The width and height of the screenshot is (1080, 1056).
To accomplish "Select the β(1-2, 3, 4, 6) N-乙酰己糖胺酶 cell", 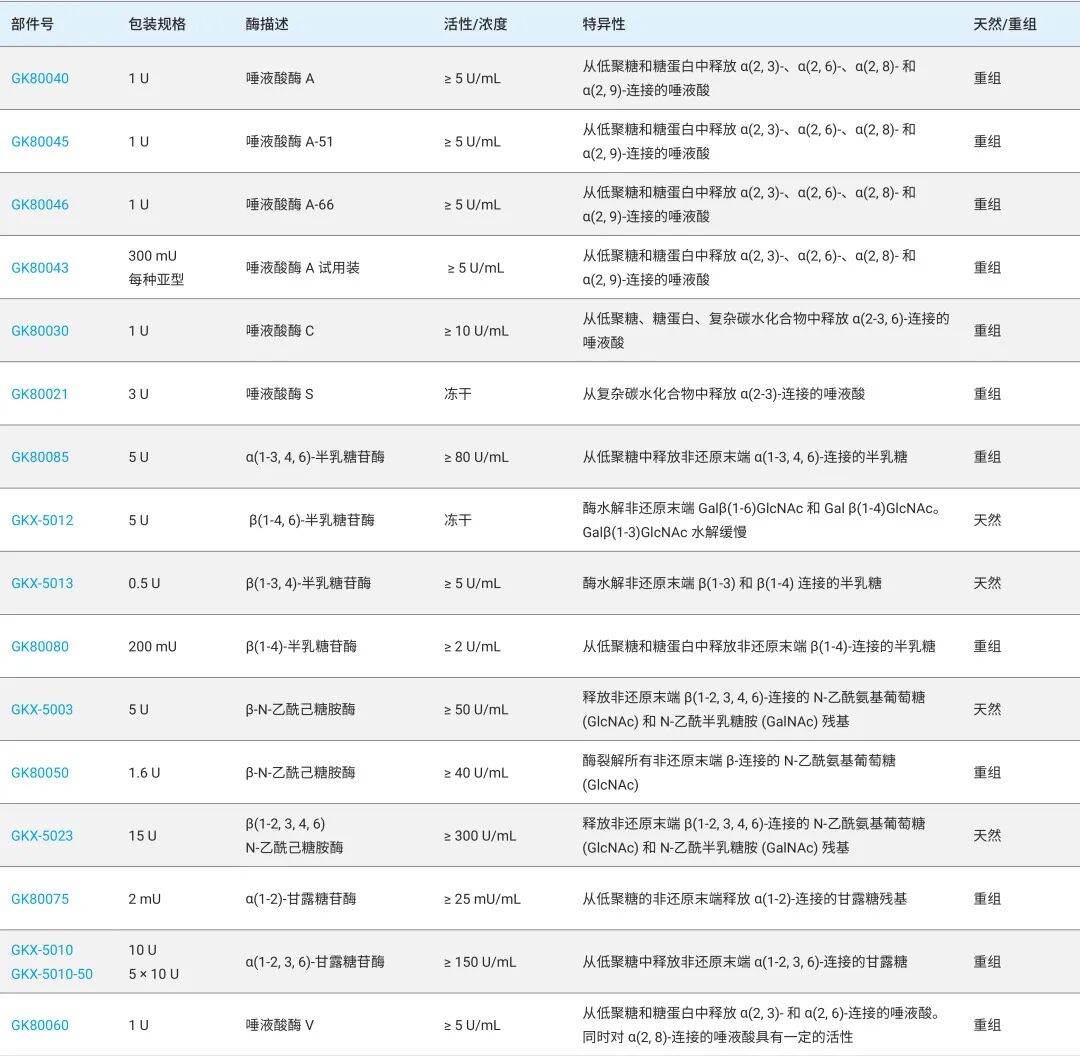I will 295,836.
